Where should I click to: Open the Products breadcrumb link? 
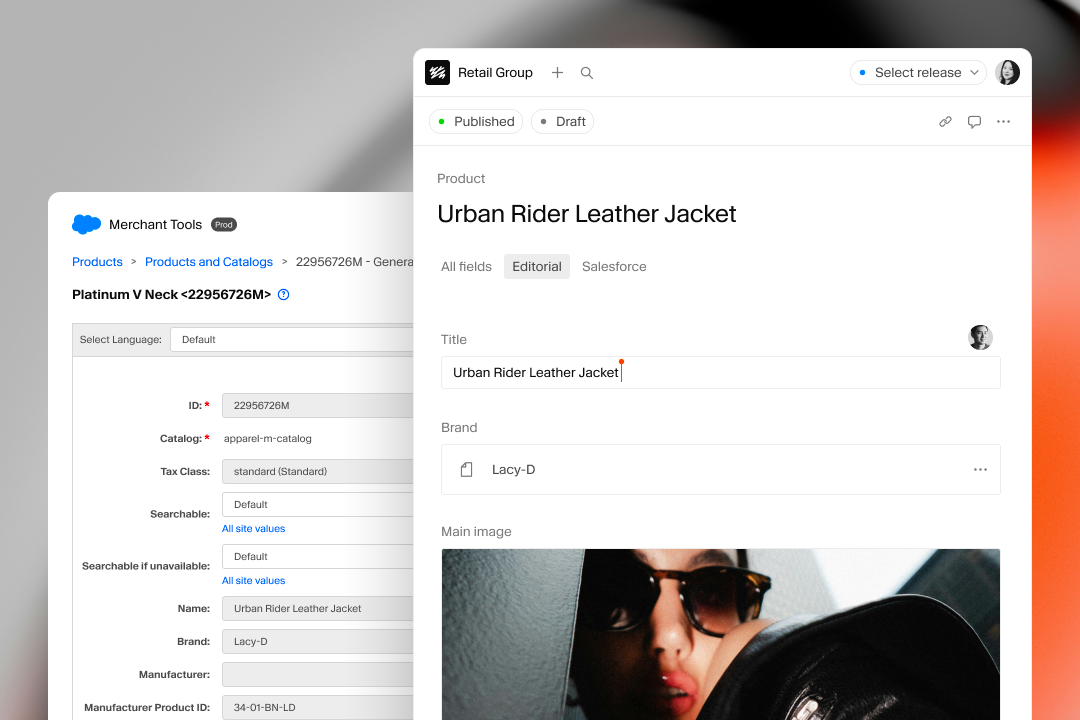pyautogui.click(x=97, y=262)
